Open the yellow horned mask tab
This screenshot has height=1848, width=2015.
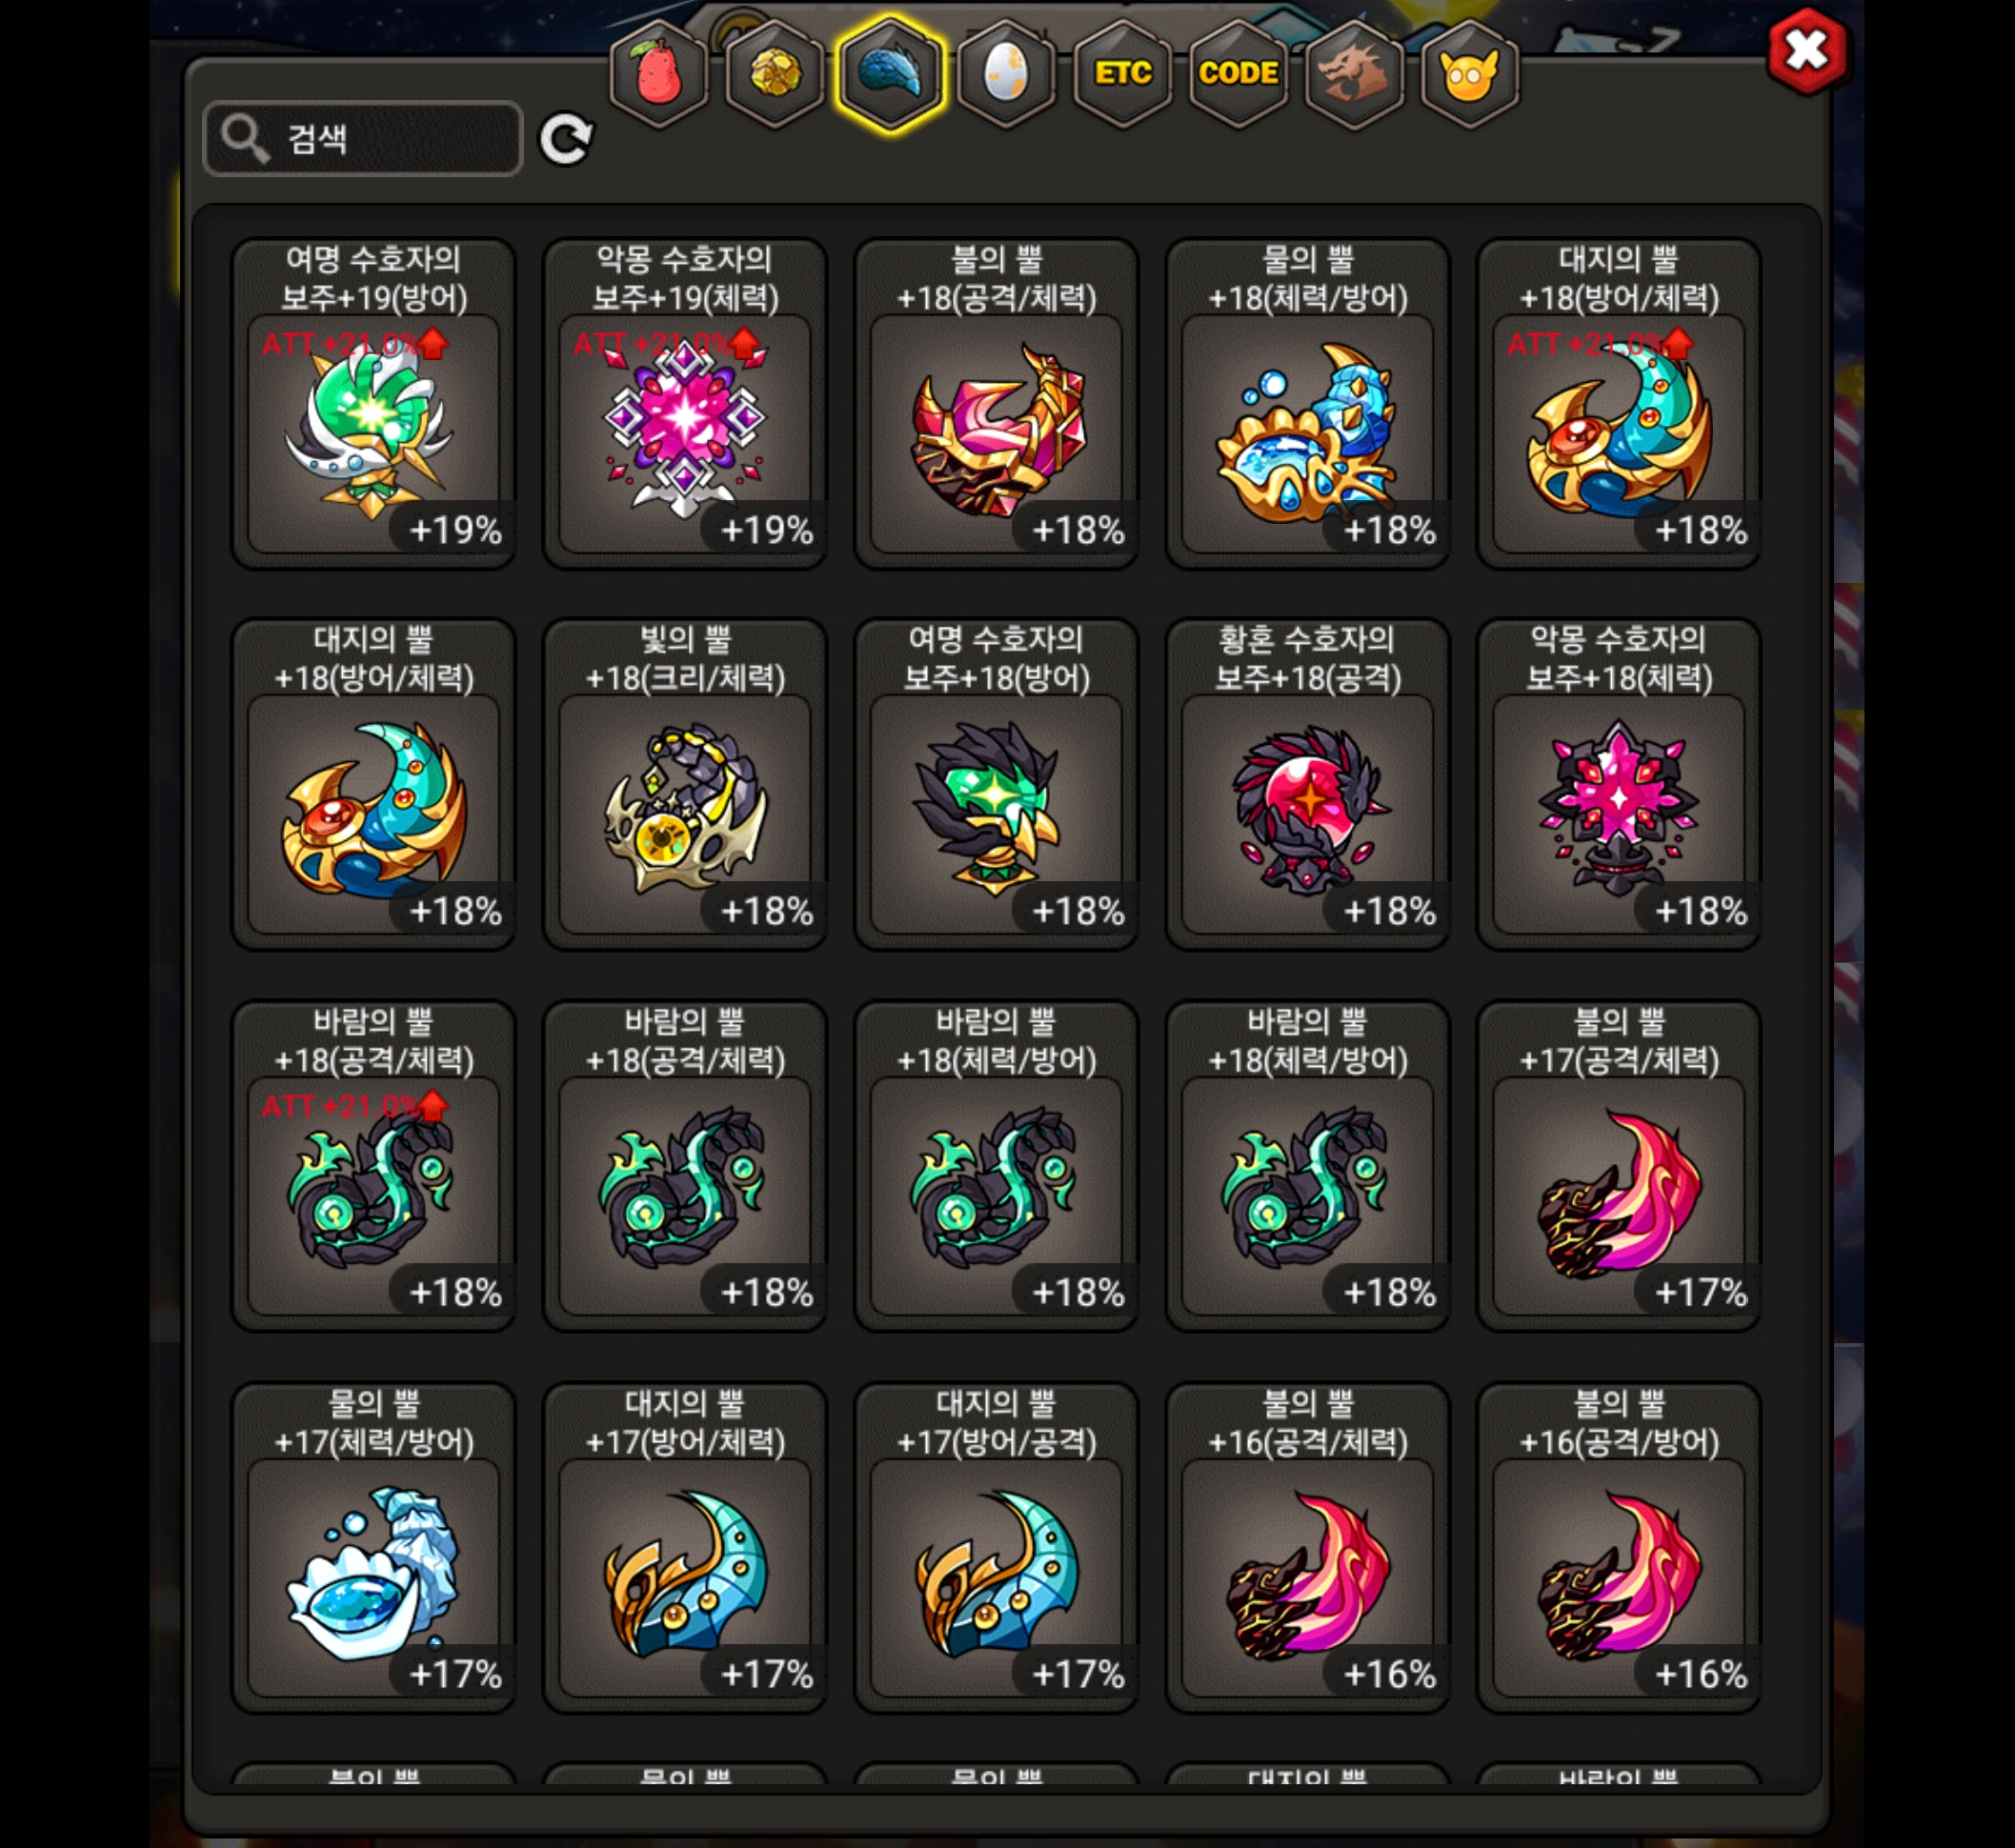click(x=1469, y=74)
